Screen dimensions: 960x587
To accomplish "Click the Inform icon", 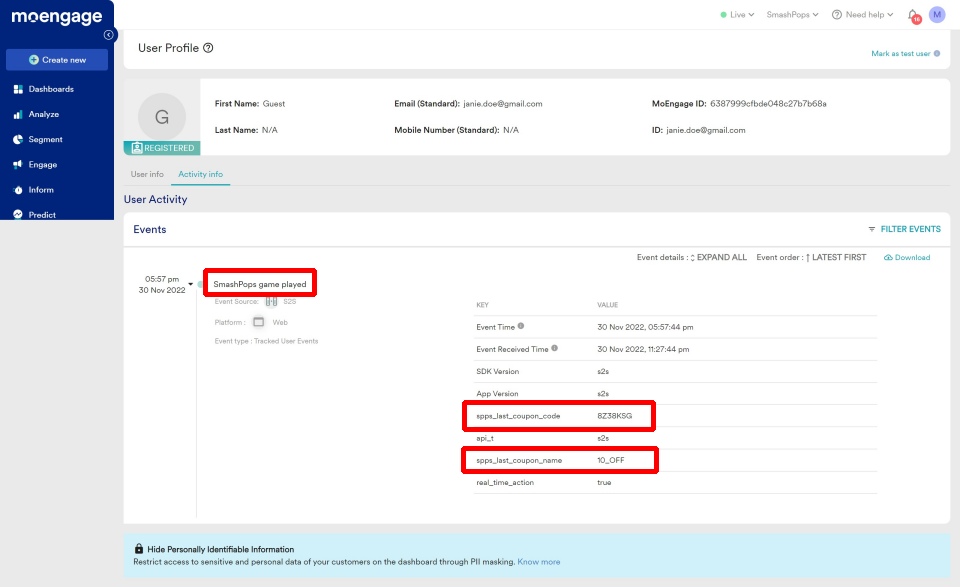I will click(x=18, y=190).
